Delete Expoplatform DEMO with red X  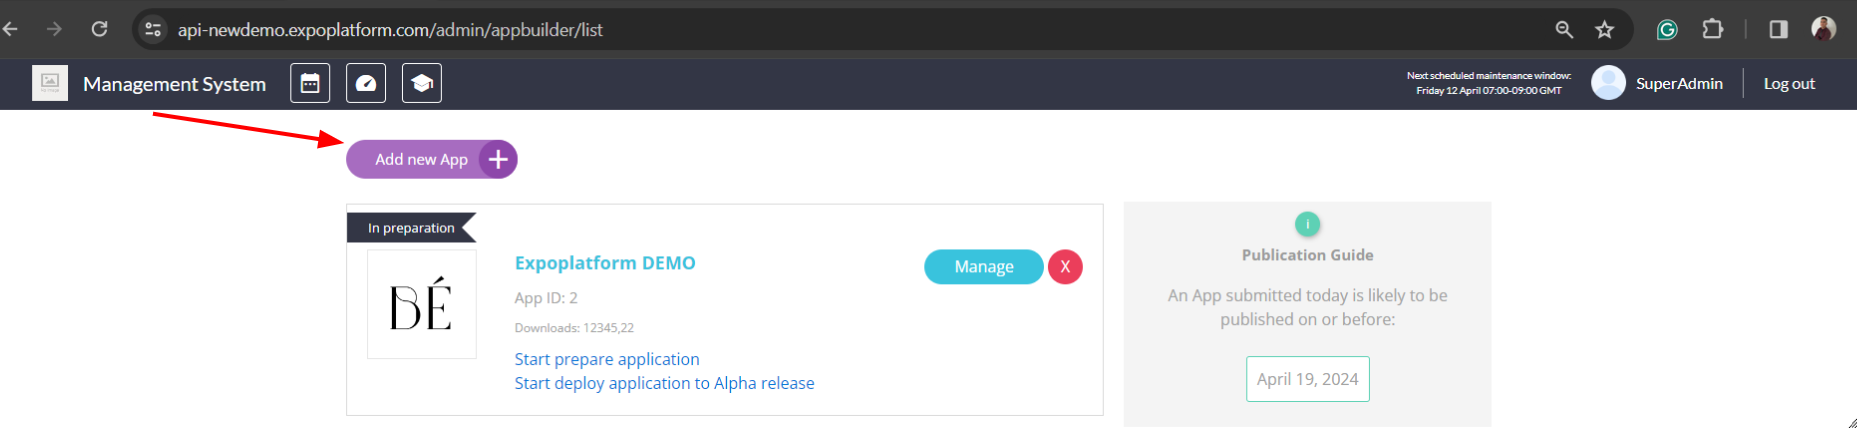pos(1065,267)
